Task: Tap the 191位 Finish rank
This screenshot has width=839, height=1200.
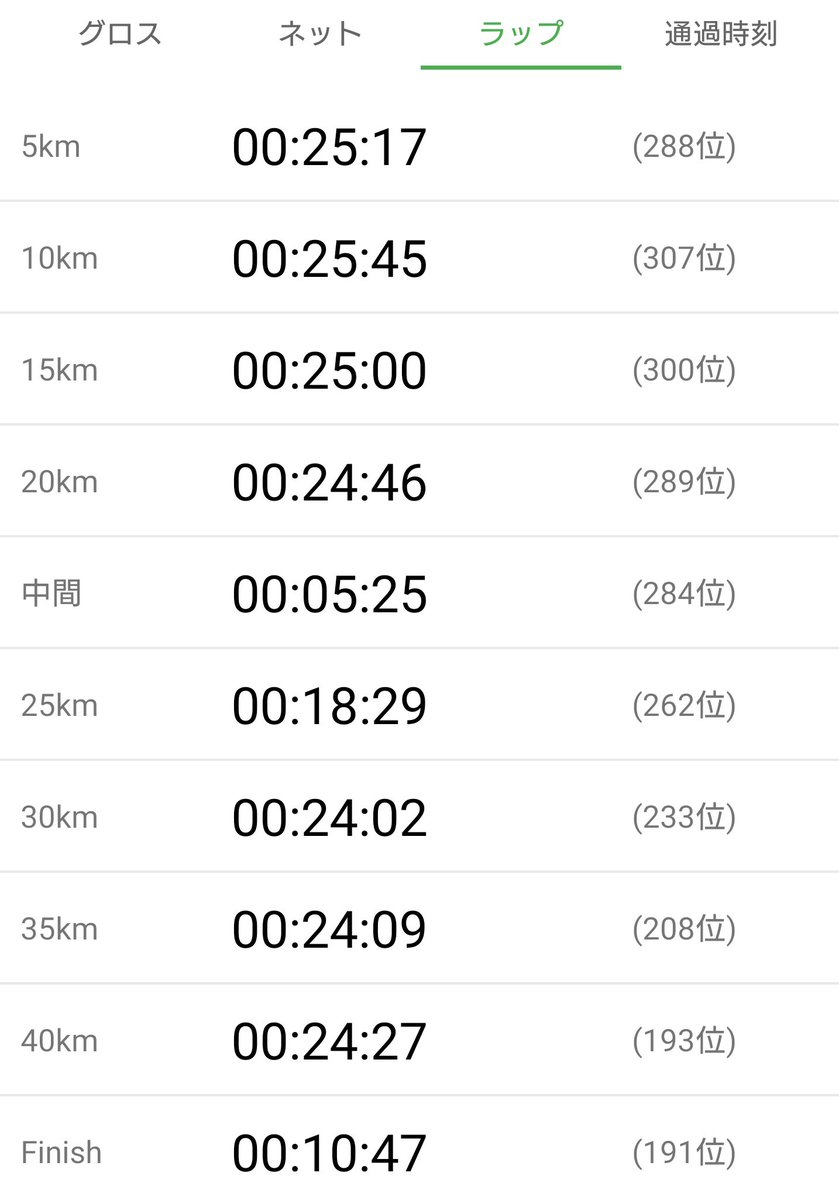Action: click(684, 1153)
